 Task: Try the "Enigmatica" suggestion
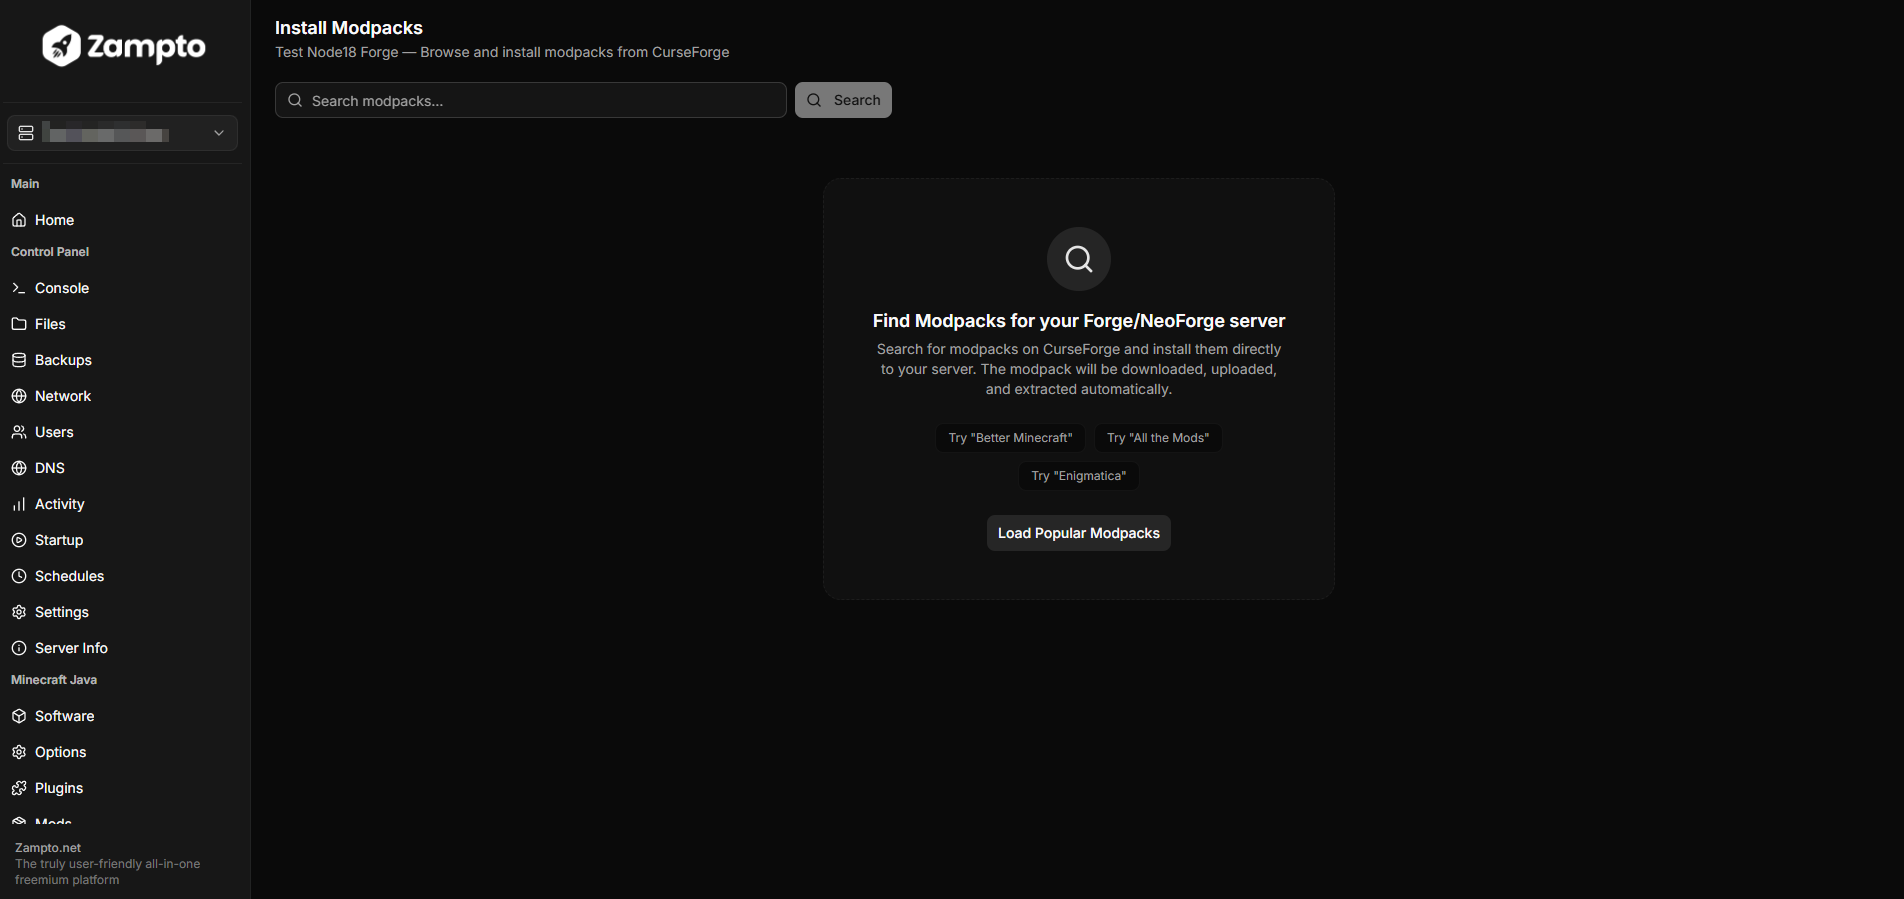pyautogui.click(x=1079, y=476)
